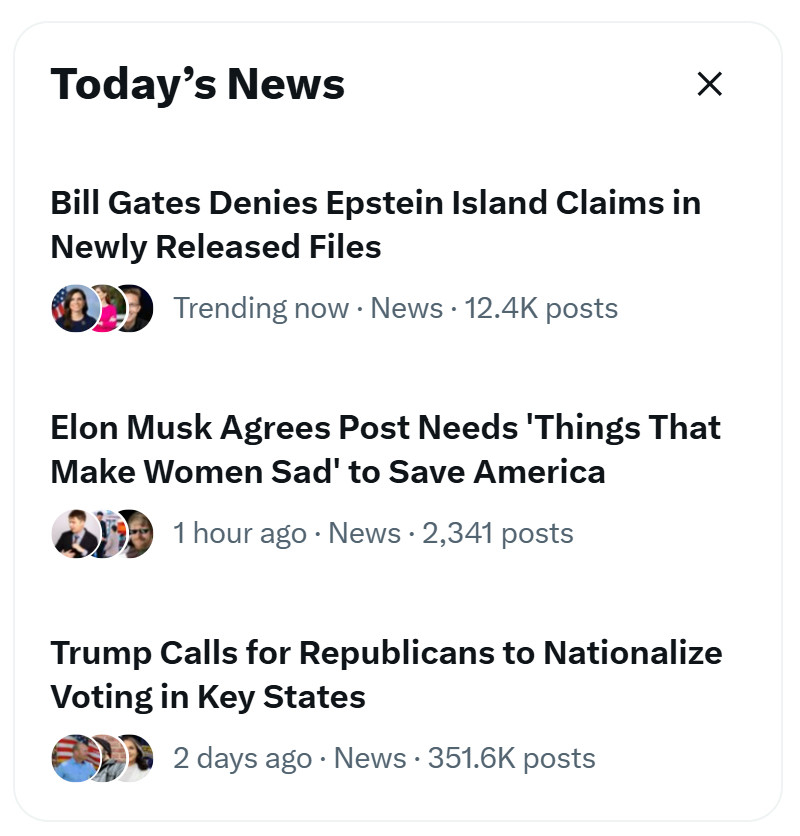Click first avatar under Elon Musk story
800x836 pixels.
pos(71,533)
